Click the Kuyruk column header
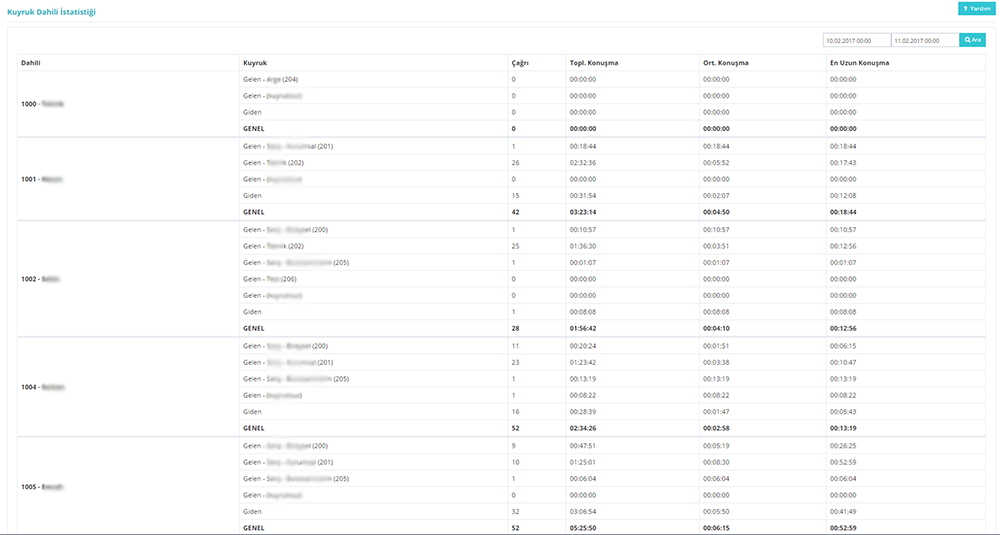1000x535 pixels. [254, 63]
